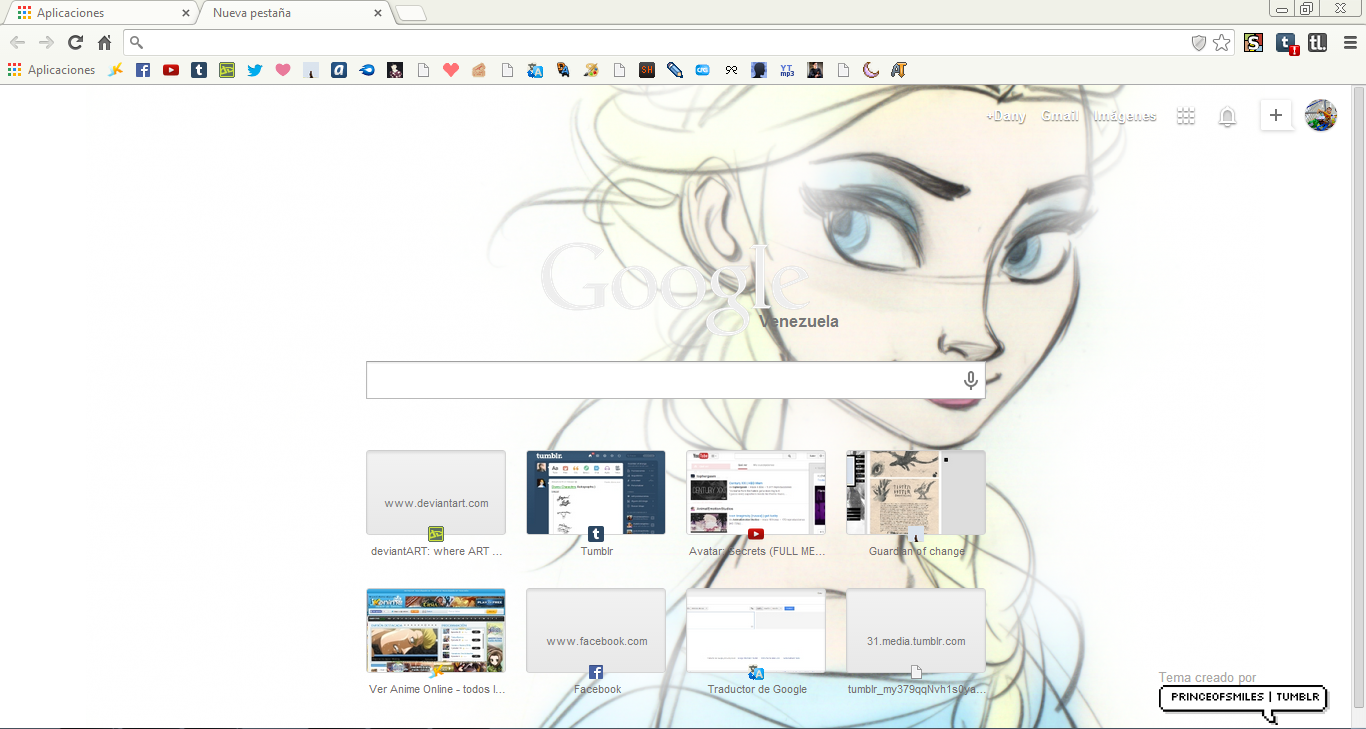
Task: Open the Twitter bird bookmark
Action: point(255,70)
